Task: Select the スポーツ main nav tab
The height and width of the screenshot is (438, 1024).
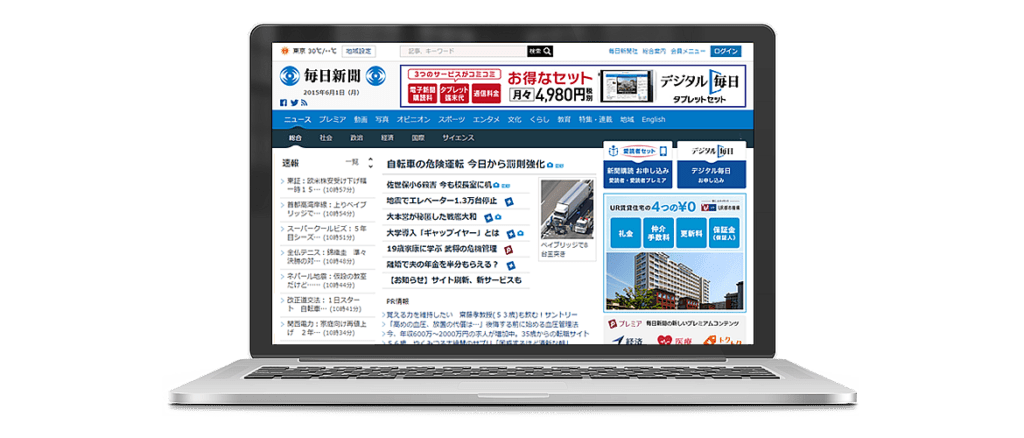Action: 452,119
